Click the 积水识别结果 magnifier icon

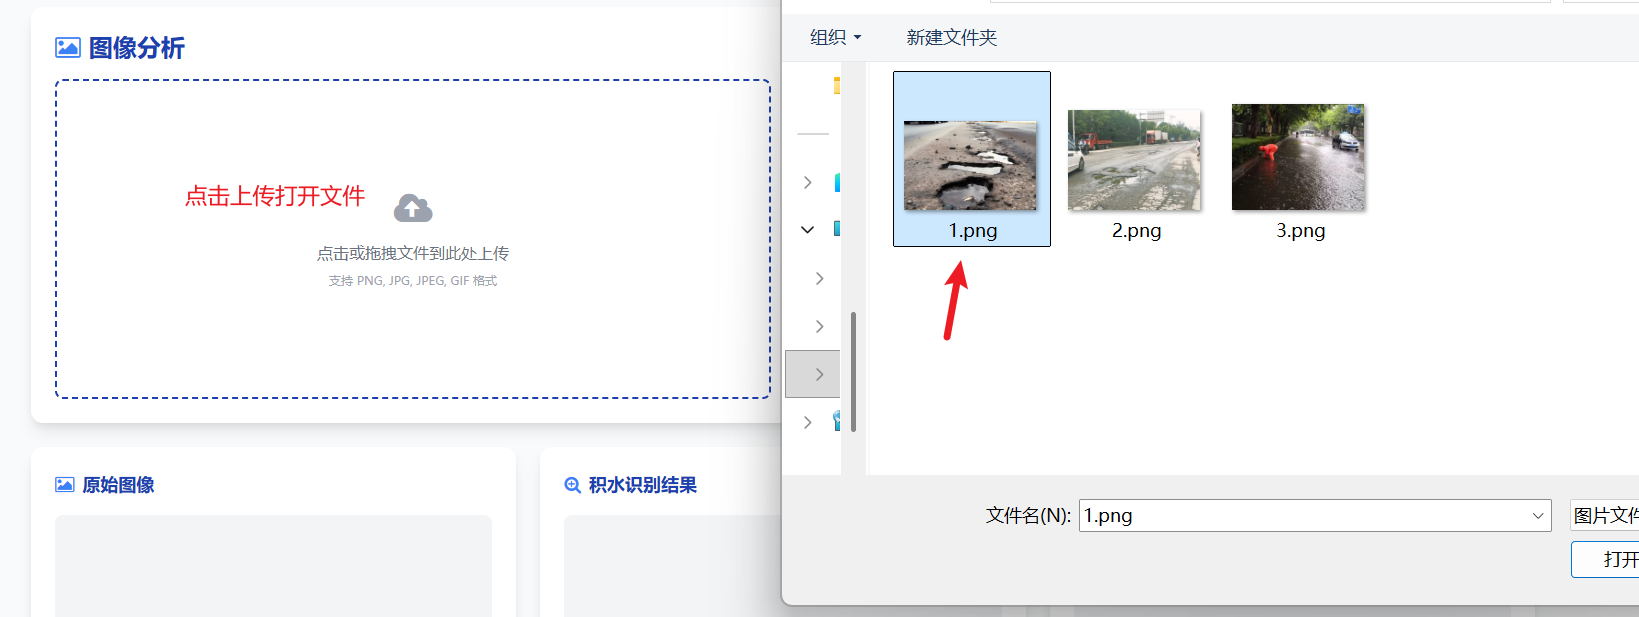(573, 485)
